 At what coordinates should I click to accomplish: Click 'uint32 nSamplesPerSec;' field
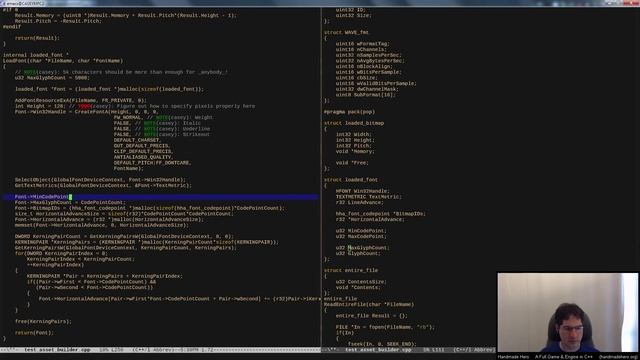[369, 55]
